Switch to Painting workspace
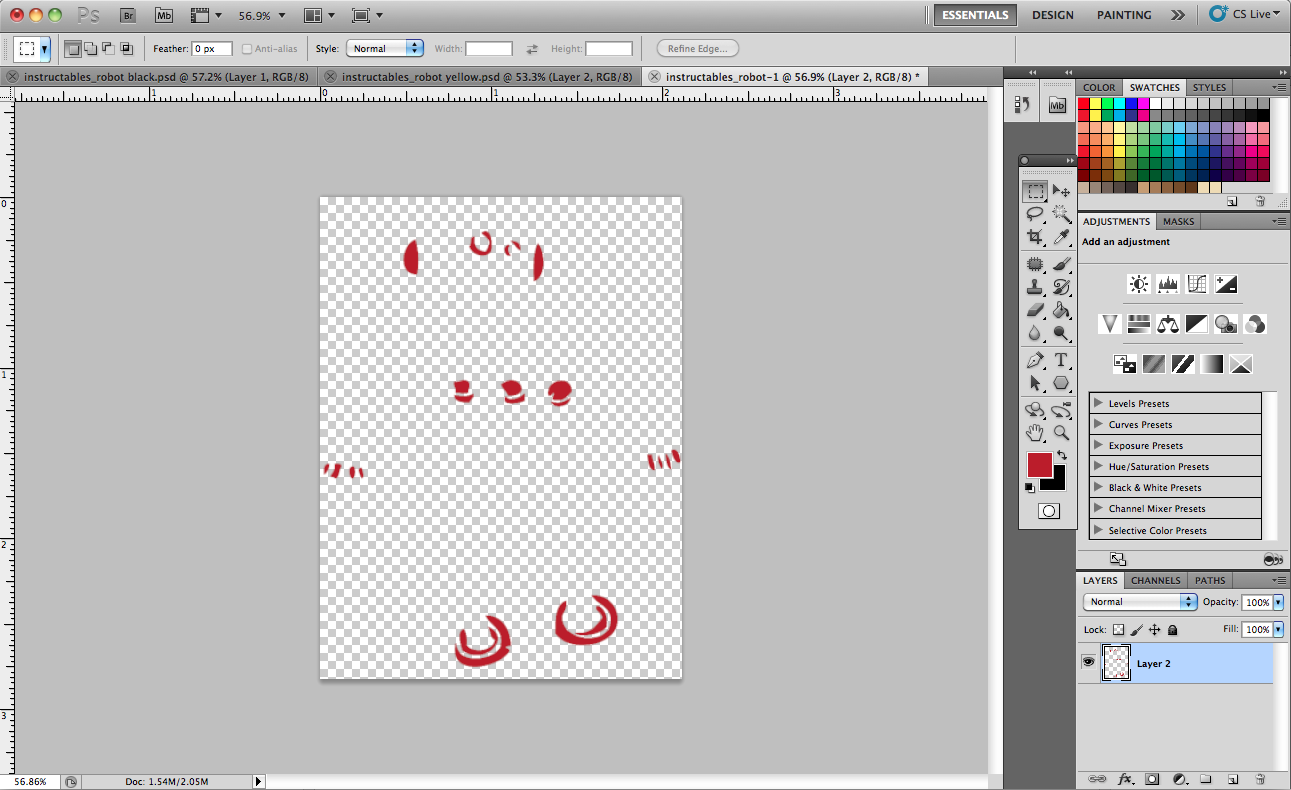The height and width of the screenshot is (790, 1291). pos(1124,15)
